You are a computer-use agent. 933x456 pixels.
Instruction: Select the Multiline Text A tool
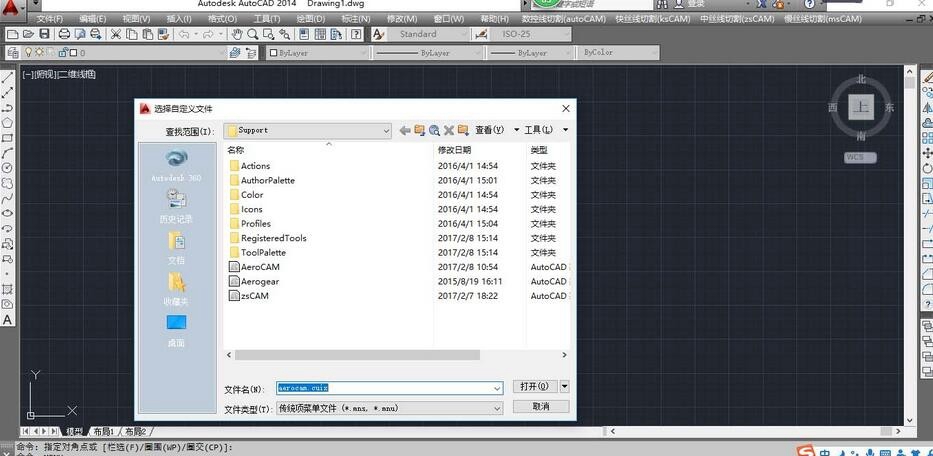(7, 320)
